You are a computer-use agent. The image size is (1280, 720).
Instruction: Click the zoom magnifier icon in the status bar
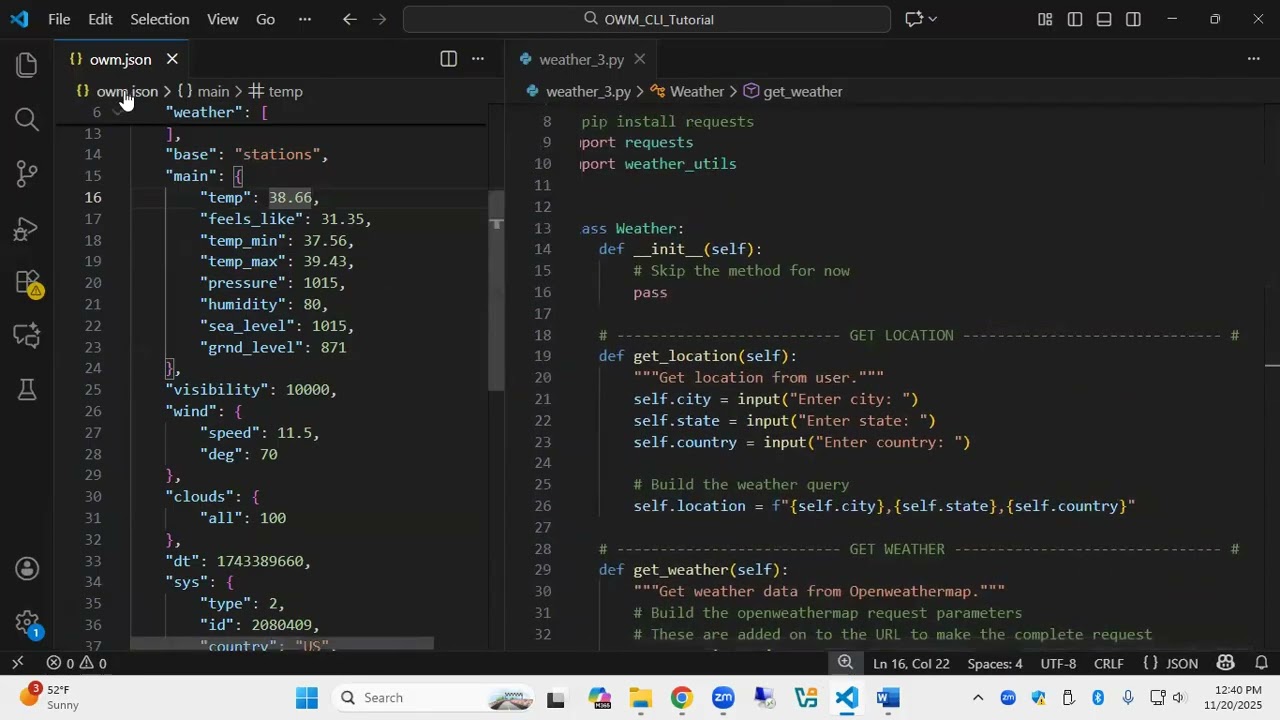[x=846, y=663]
